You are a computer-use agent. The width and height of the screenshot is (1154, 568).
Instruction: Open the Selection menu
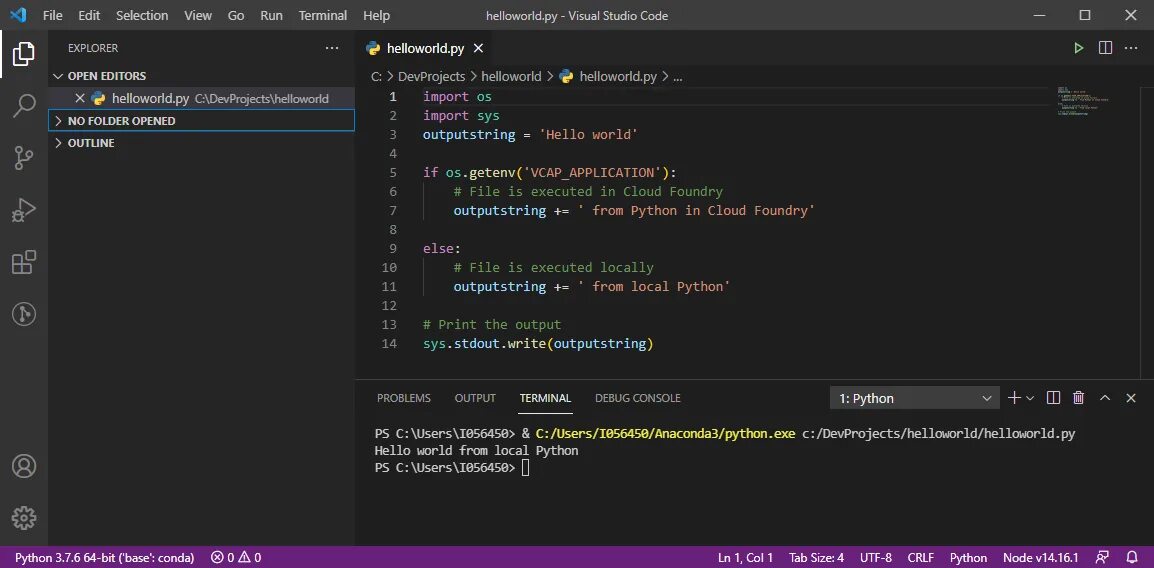142,15
